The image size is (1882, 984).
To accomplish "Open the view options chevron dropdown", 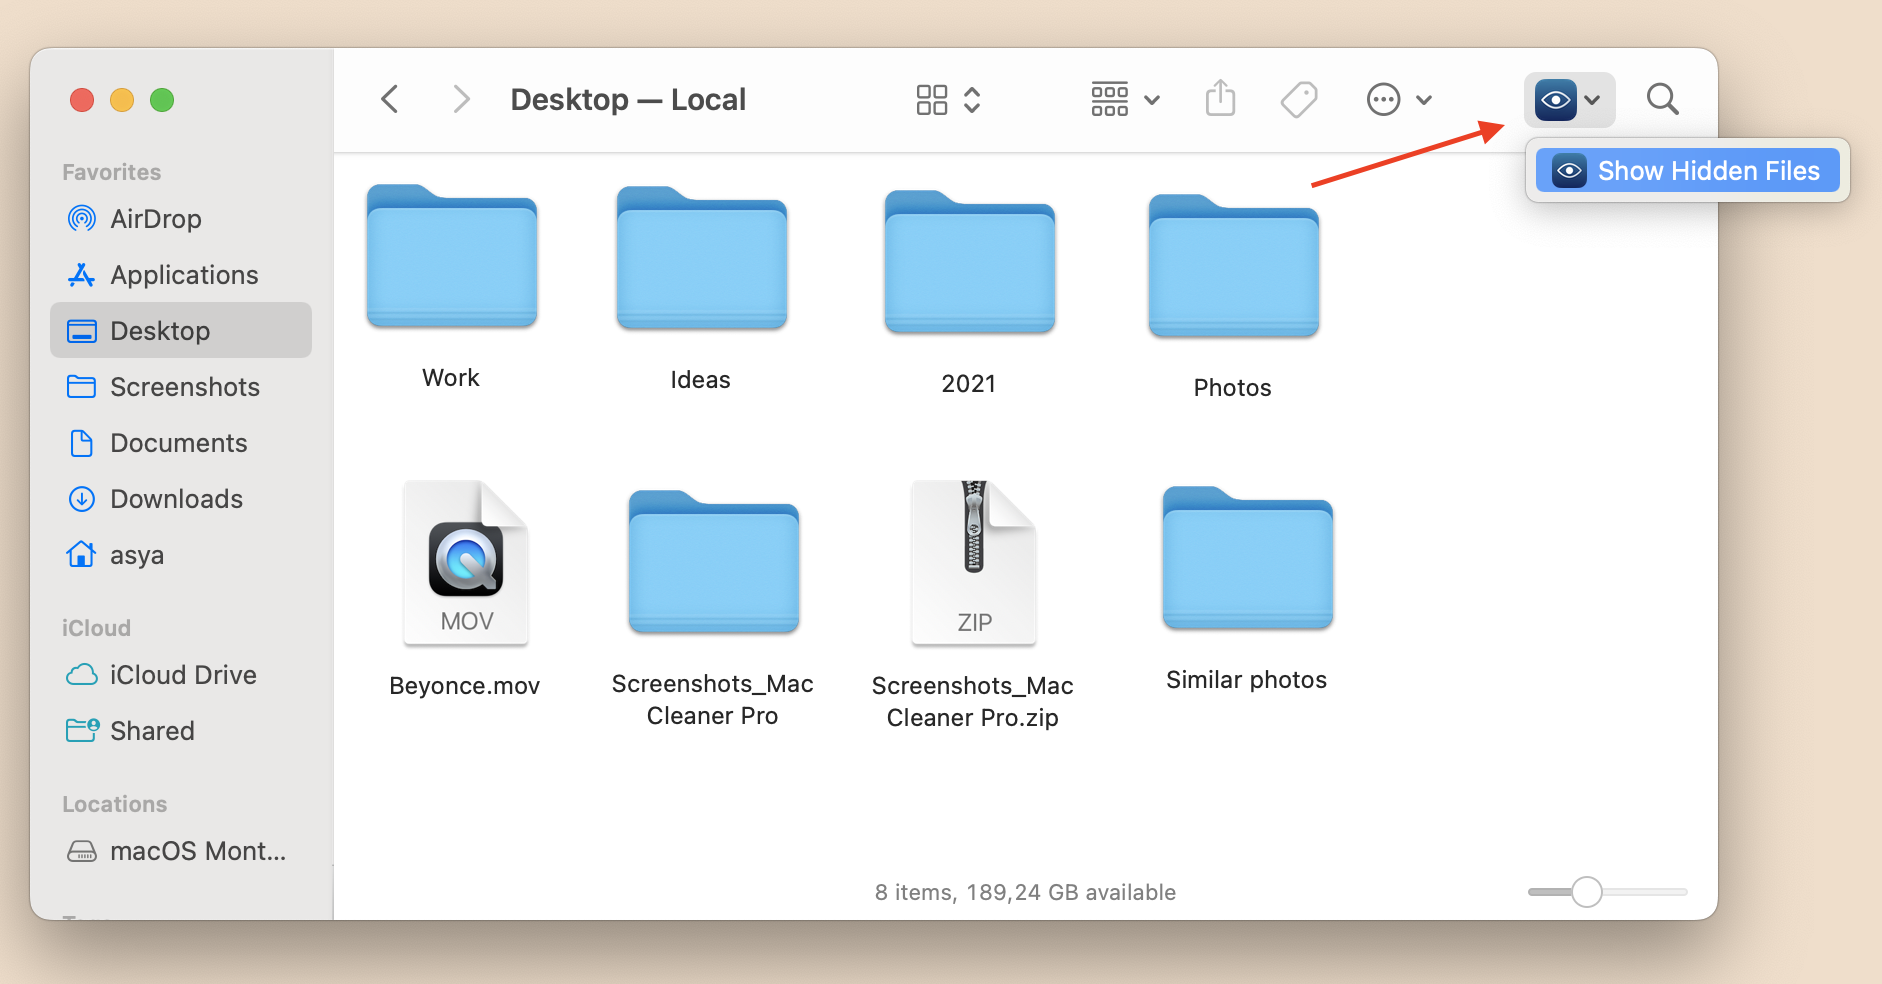I will (x=972, y=99).
